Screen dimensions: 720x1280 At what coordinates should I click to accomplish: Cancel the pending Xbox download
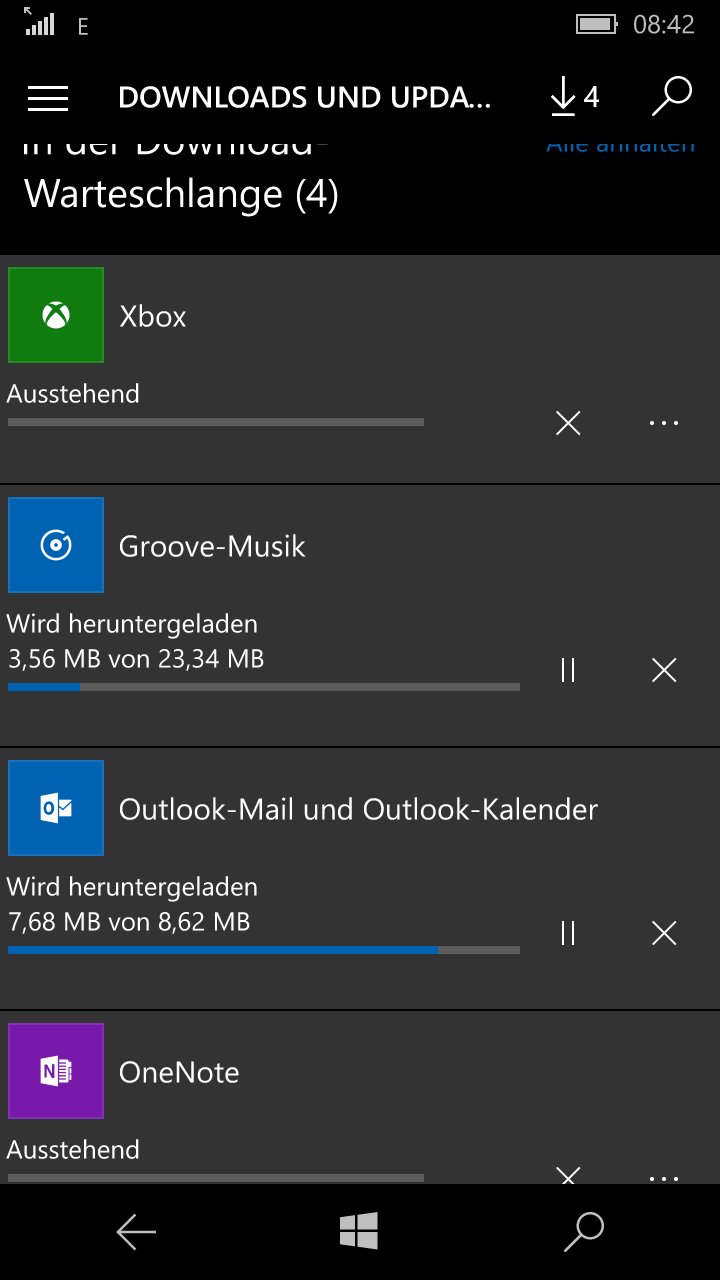point(568,423)
